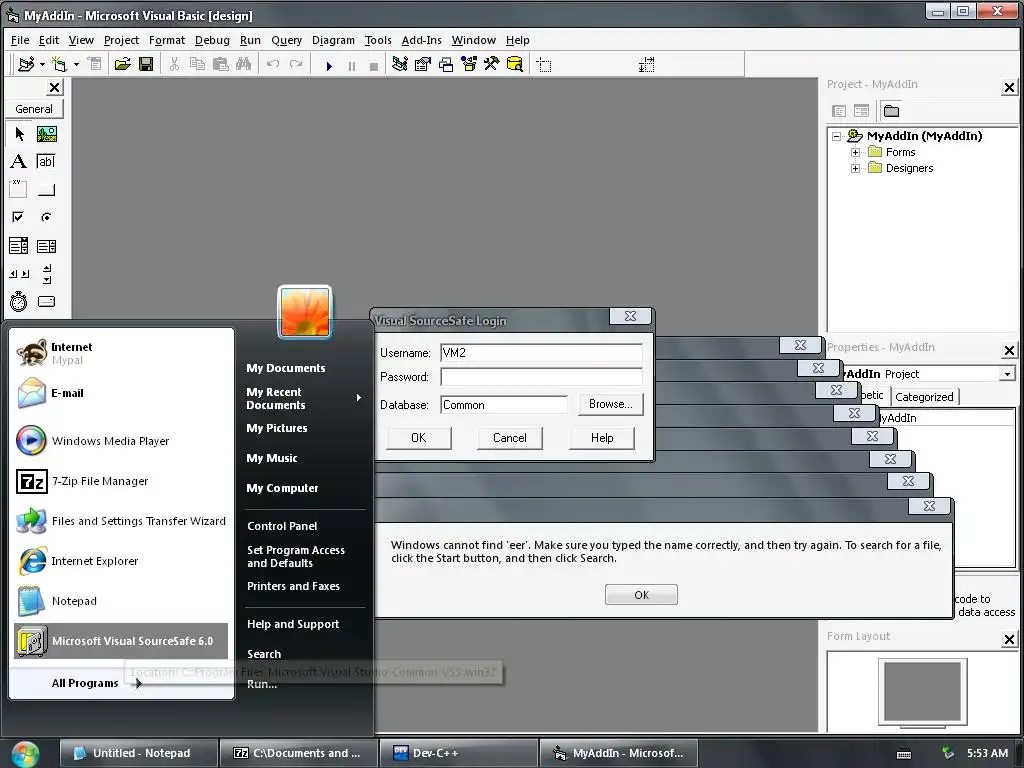Expand the Designers folder in project tree
The height and width of the screenshot is (768, 1024).
[855, 168]
